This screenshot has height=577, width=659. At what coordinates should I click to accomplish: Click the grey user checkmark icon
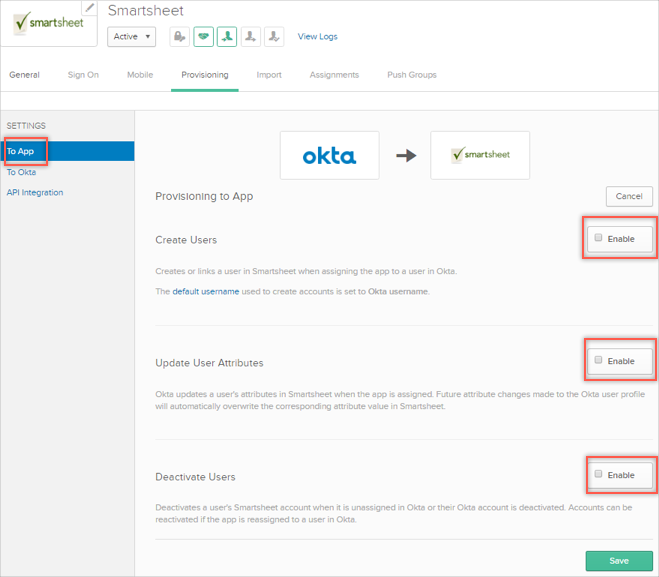click(274, 37)
